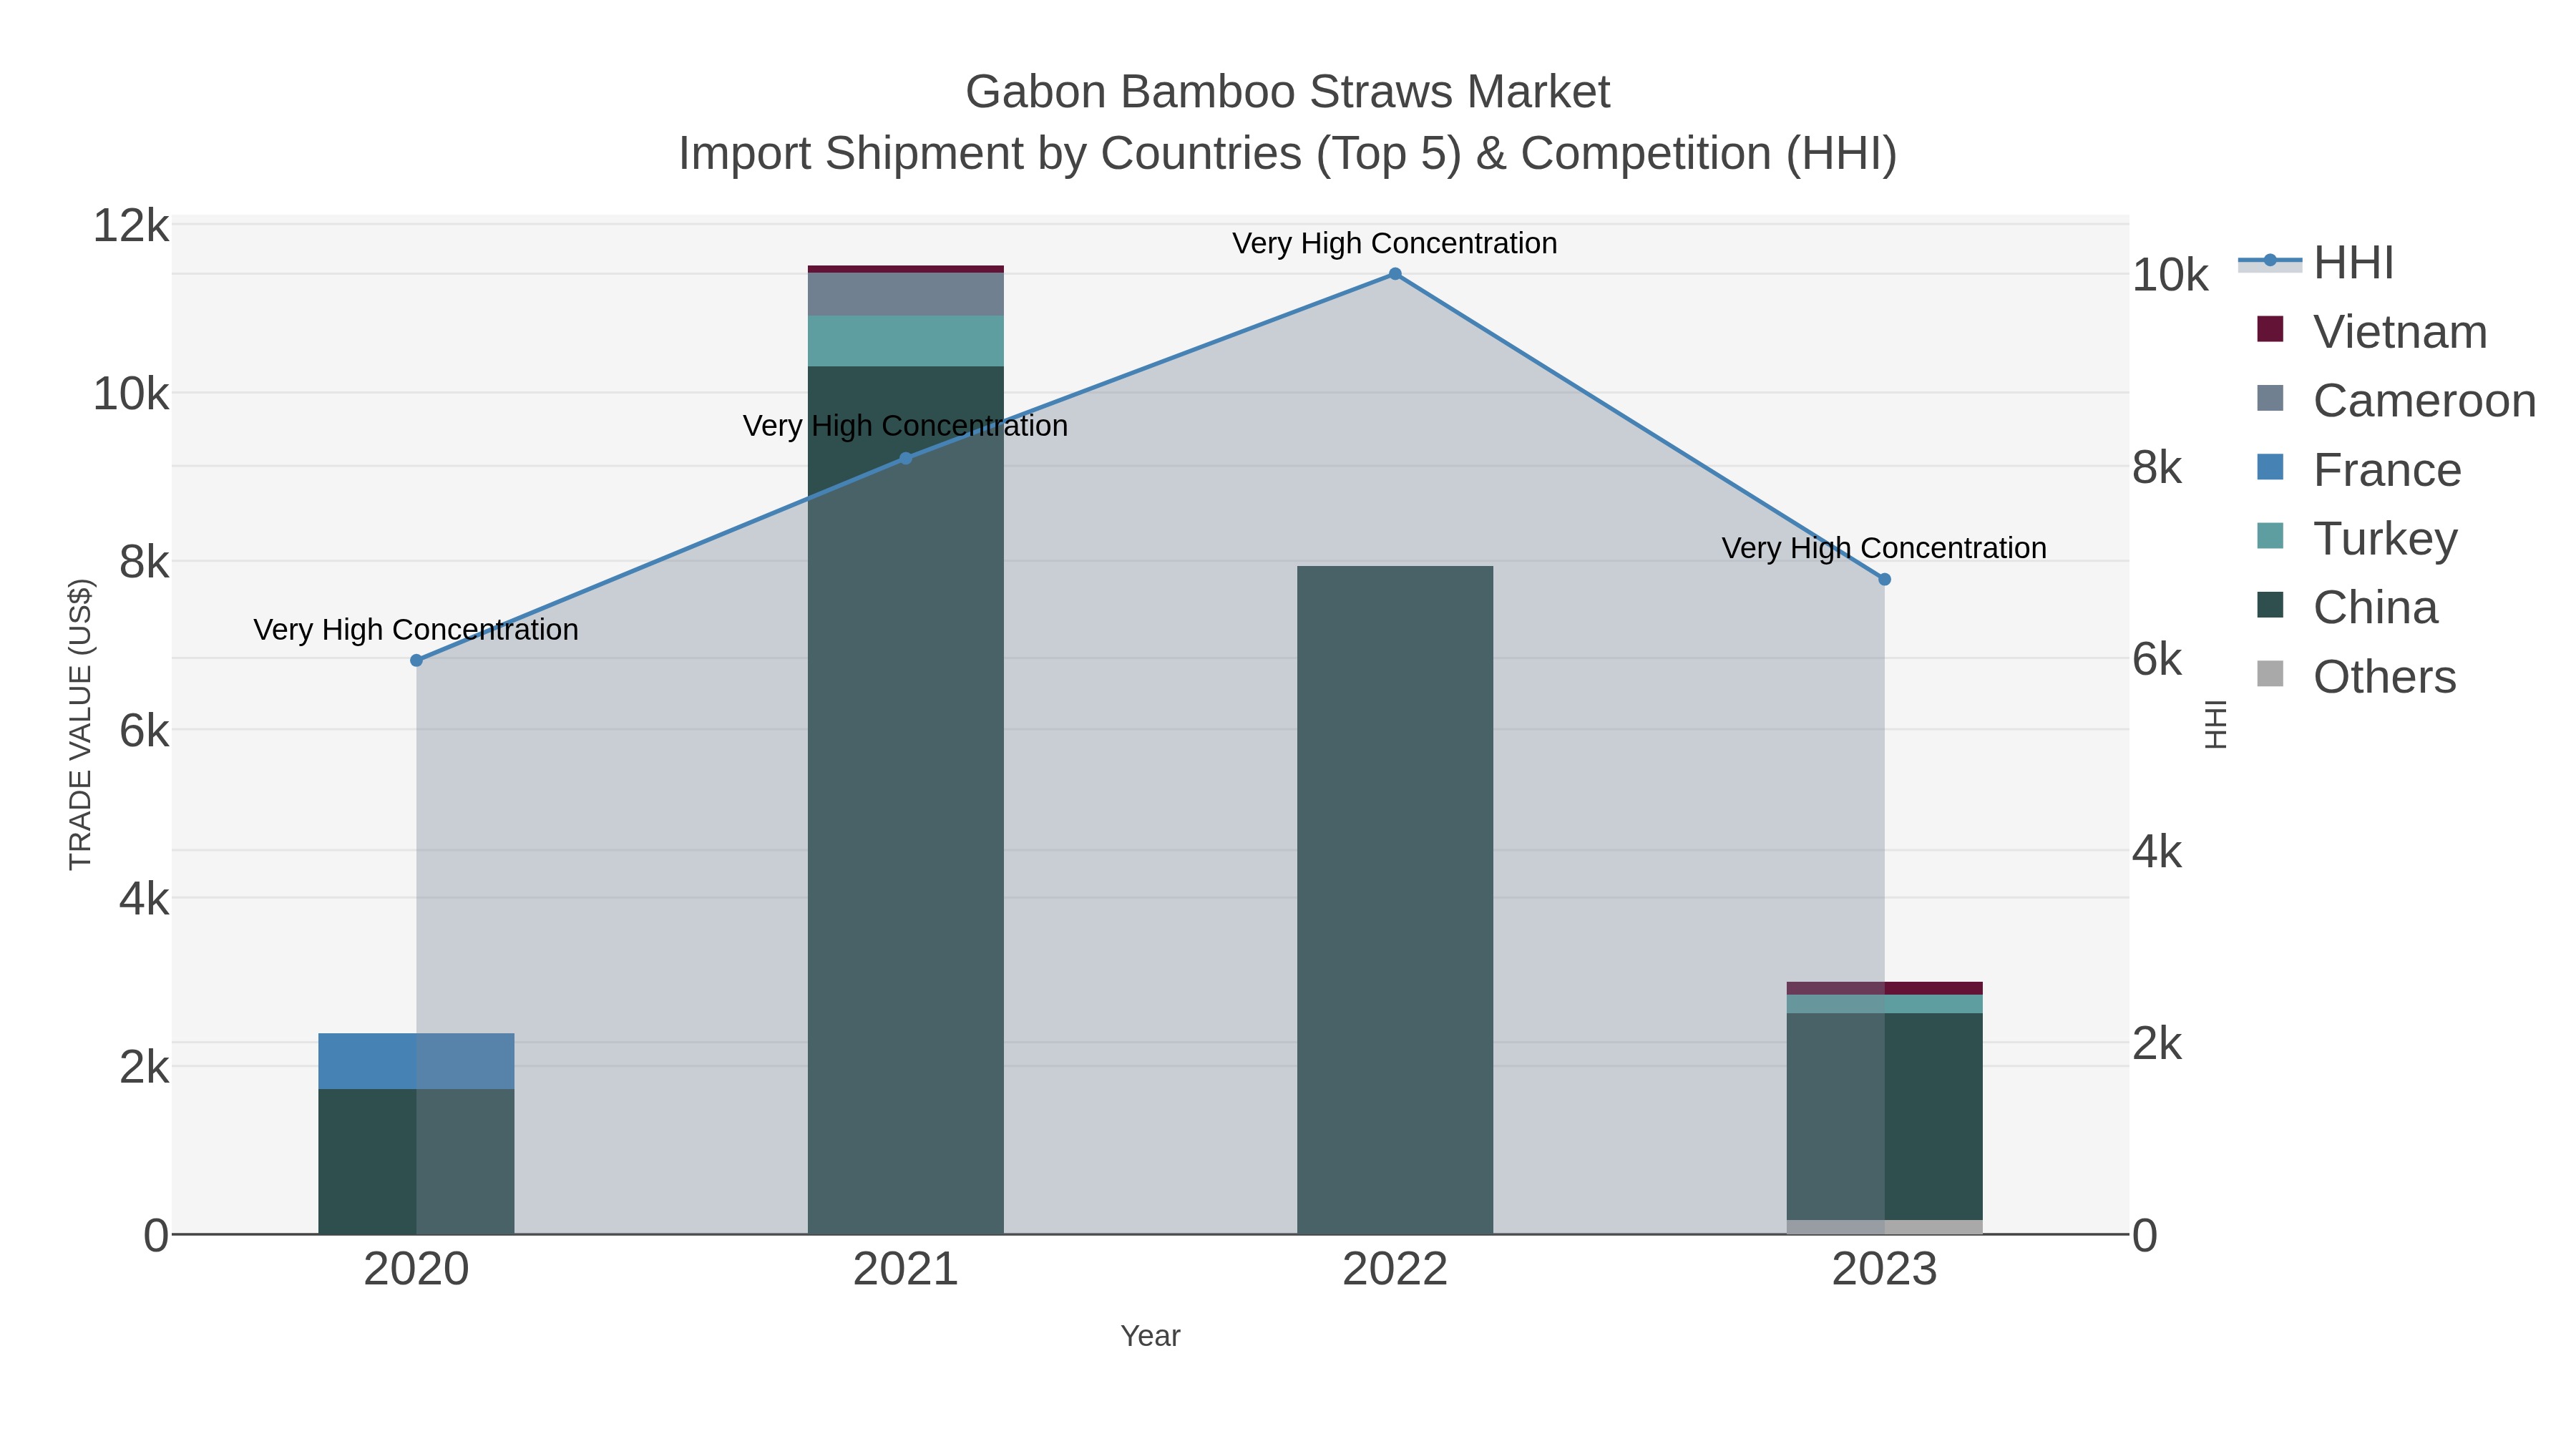The image size is (2576, 1449).
Task: Click the France blue color swatch
Action: (x=2270, y=467)
